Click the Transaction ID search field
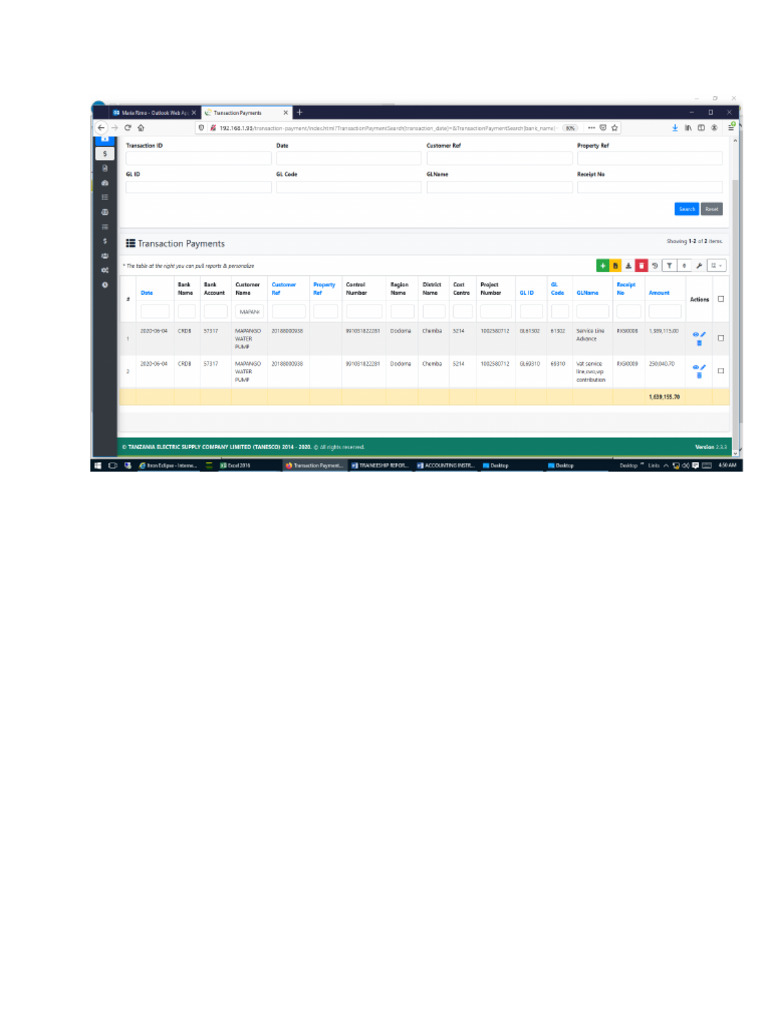This screenshot has width=768, height=1024. click(199, 158)
